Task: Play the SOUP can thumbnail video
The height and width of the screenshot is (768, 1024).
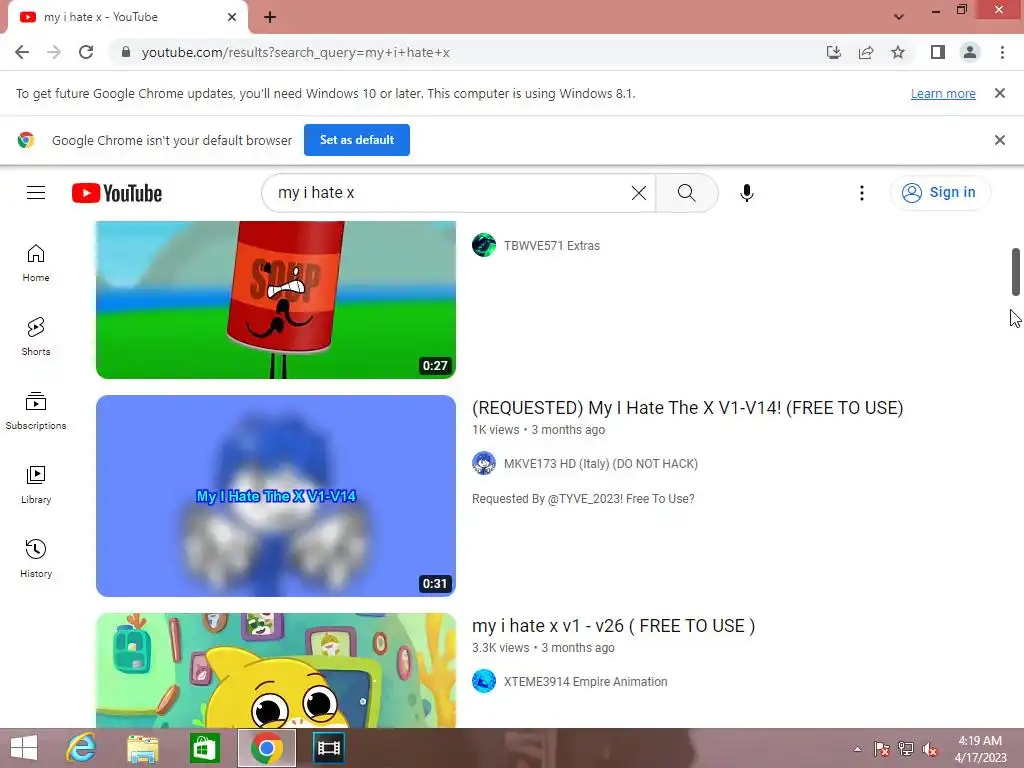Action: click(x=276, y=300)
